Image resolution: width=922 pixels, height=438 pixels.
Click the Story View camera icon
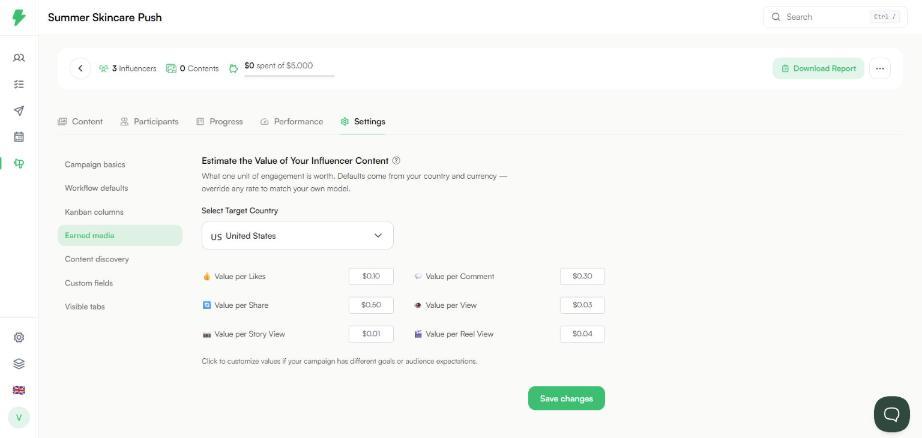pyautogui.click(x=206, y=335)
